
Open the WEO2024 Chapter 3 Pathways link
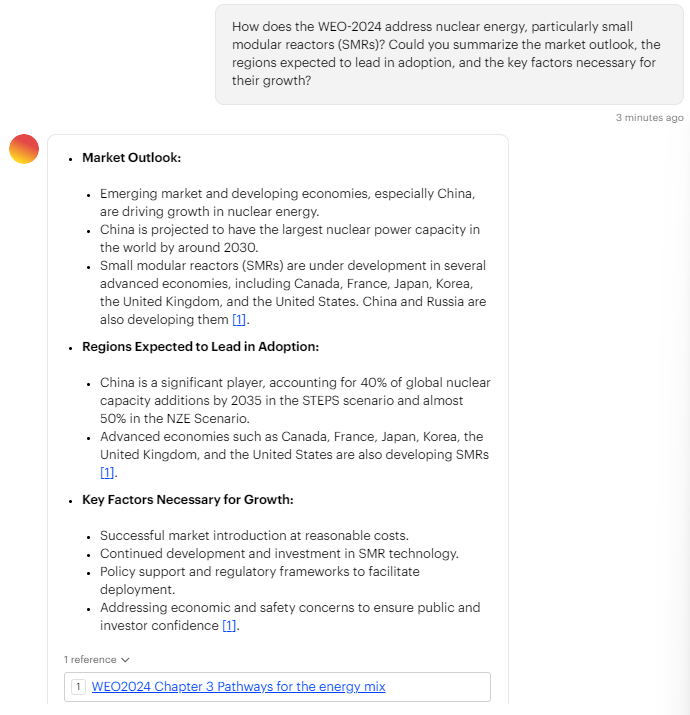tap(238, 687)
